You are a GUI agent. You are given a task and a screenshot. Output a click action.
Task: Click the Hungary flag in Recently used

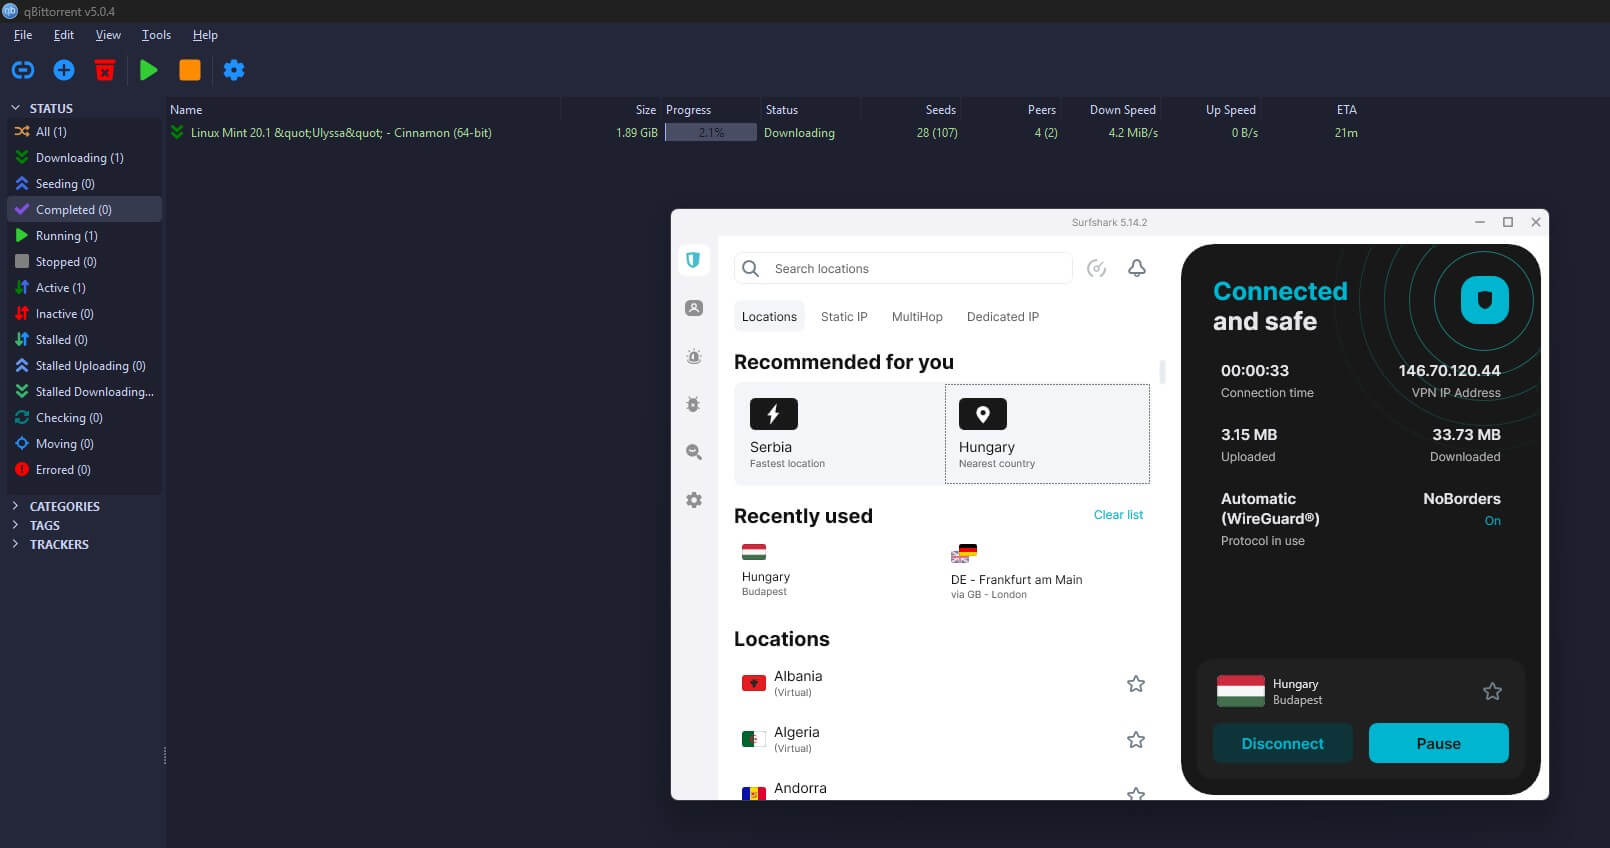754,552
